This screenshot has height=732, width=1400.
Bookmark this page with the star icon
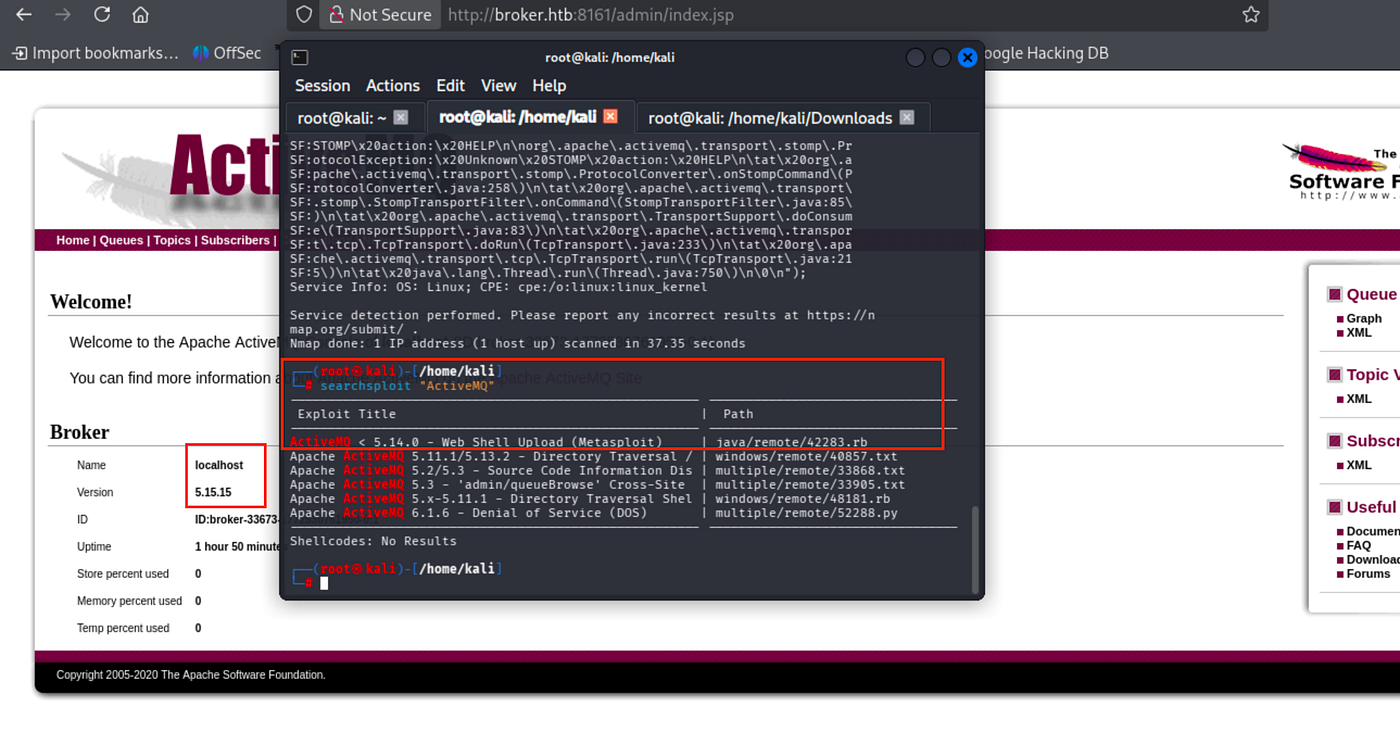(x=1251, y=15)
